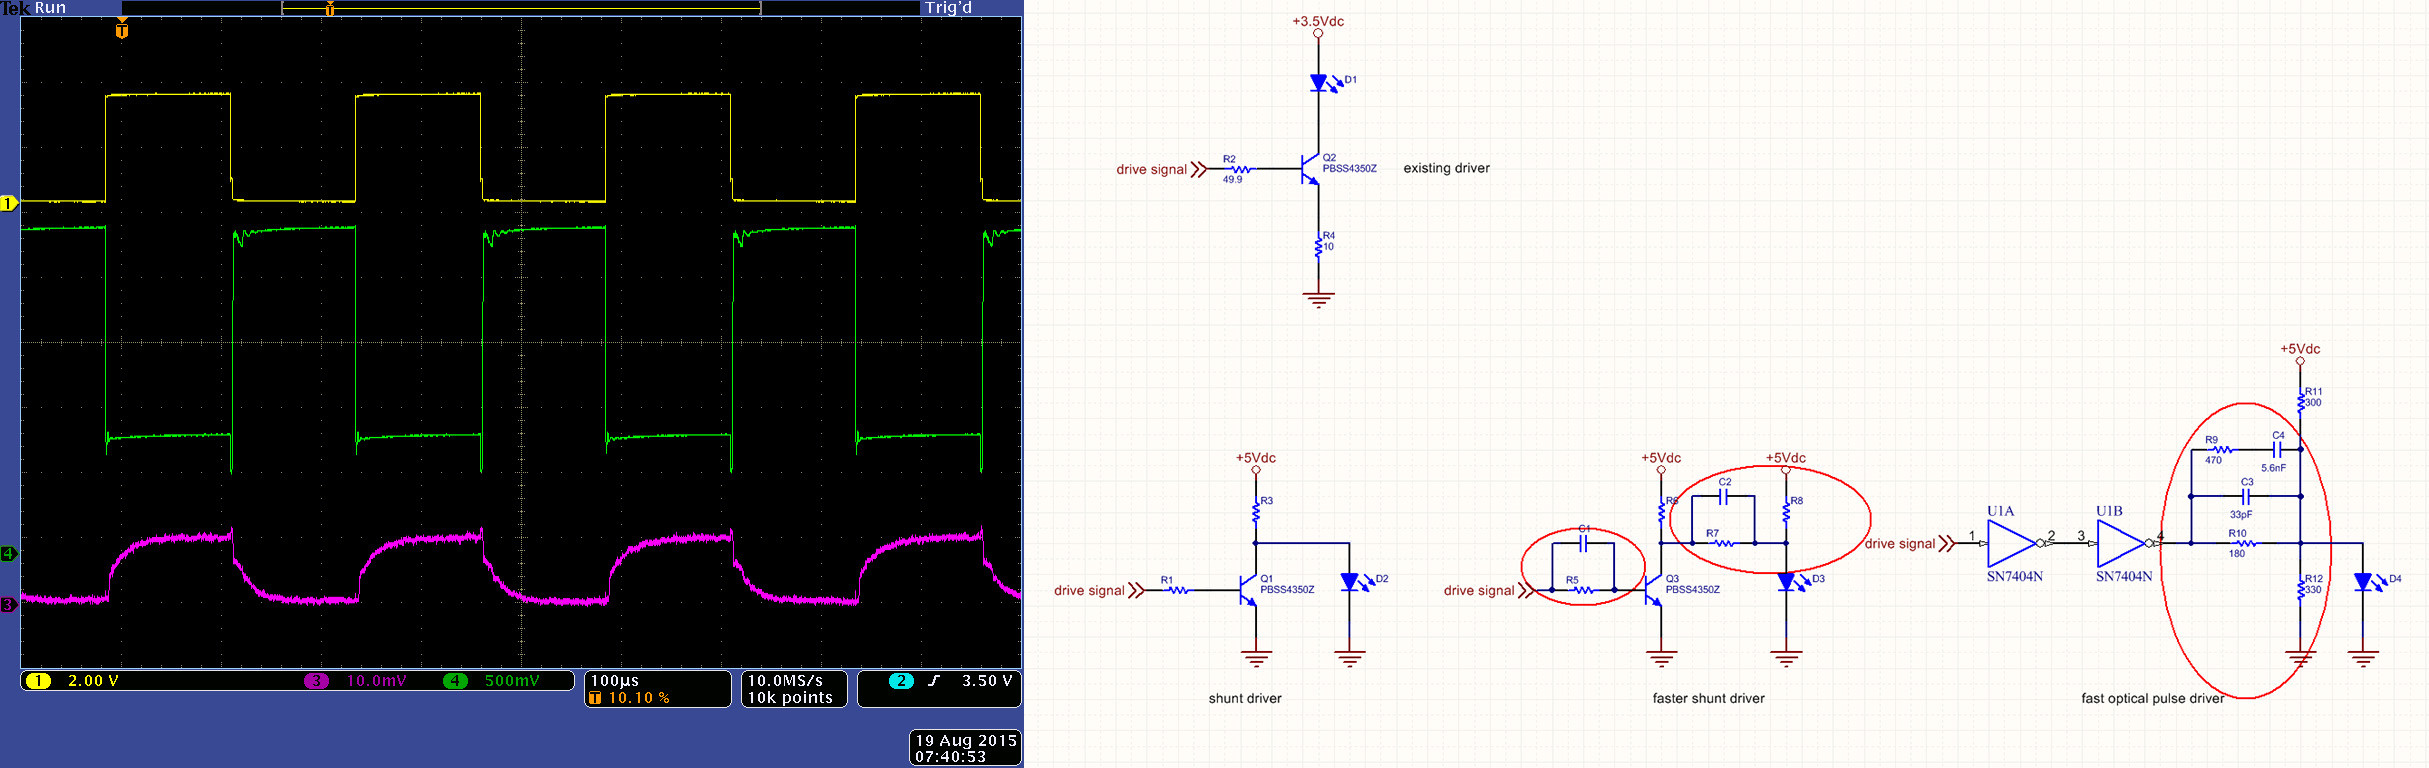Select the yellow channel 1 ground marker
Viewport: 2429px width, 768px height.
tap(8, 203)
